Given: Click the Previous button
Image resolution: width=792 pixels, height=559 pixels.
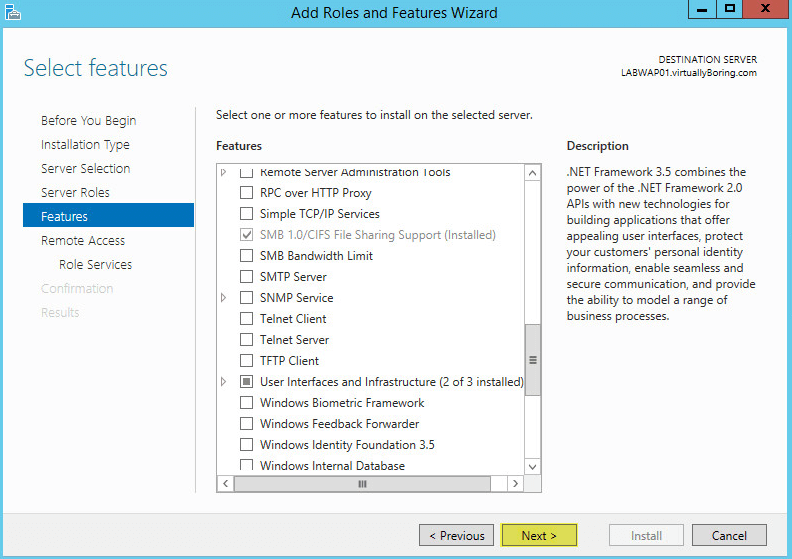Looking at the screenshot, I should click(457, 535).
